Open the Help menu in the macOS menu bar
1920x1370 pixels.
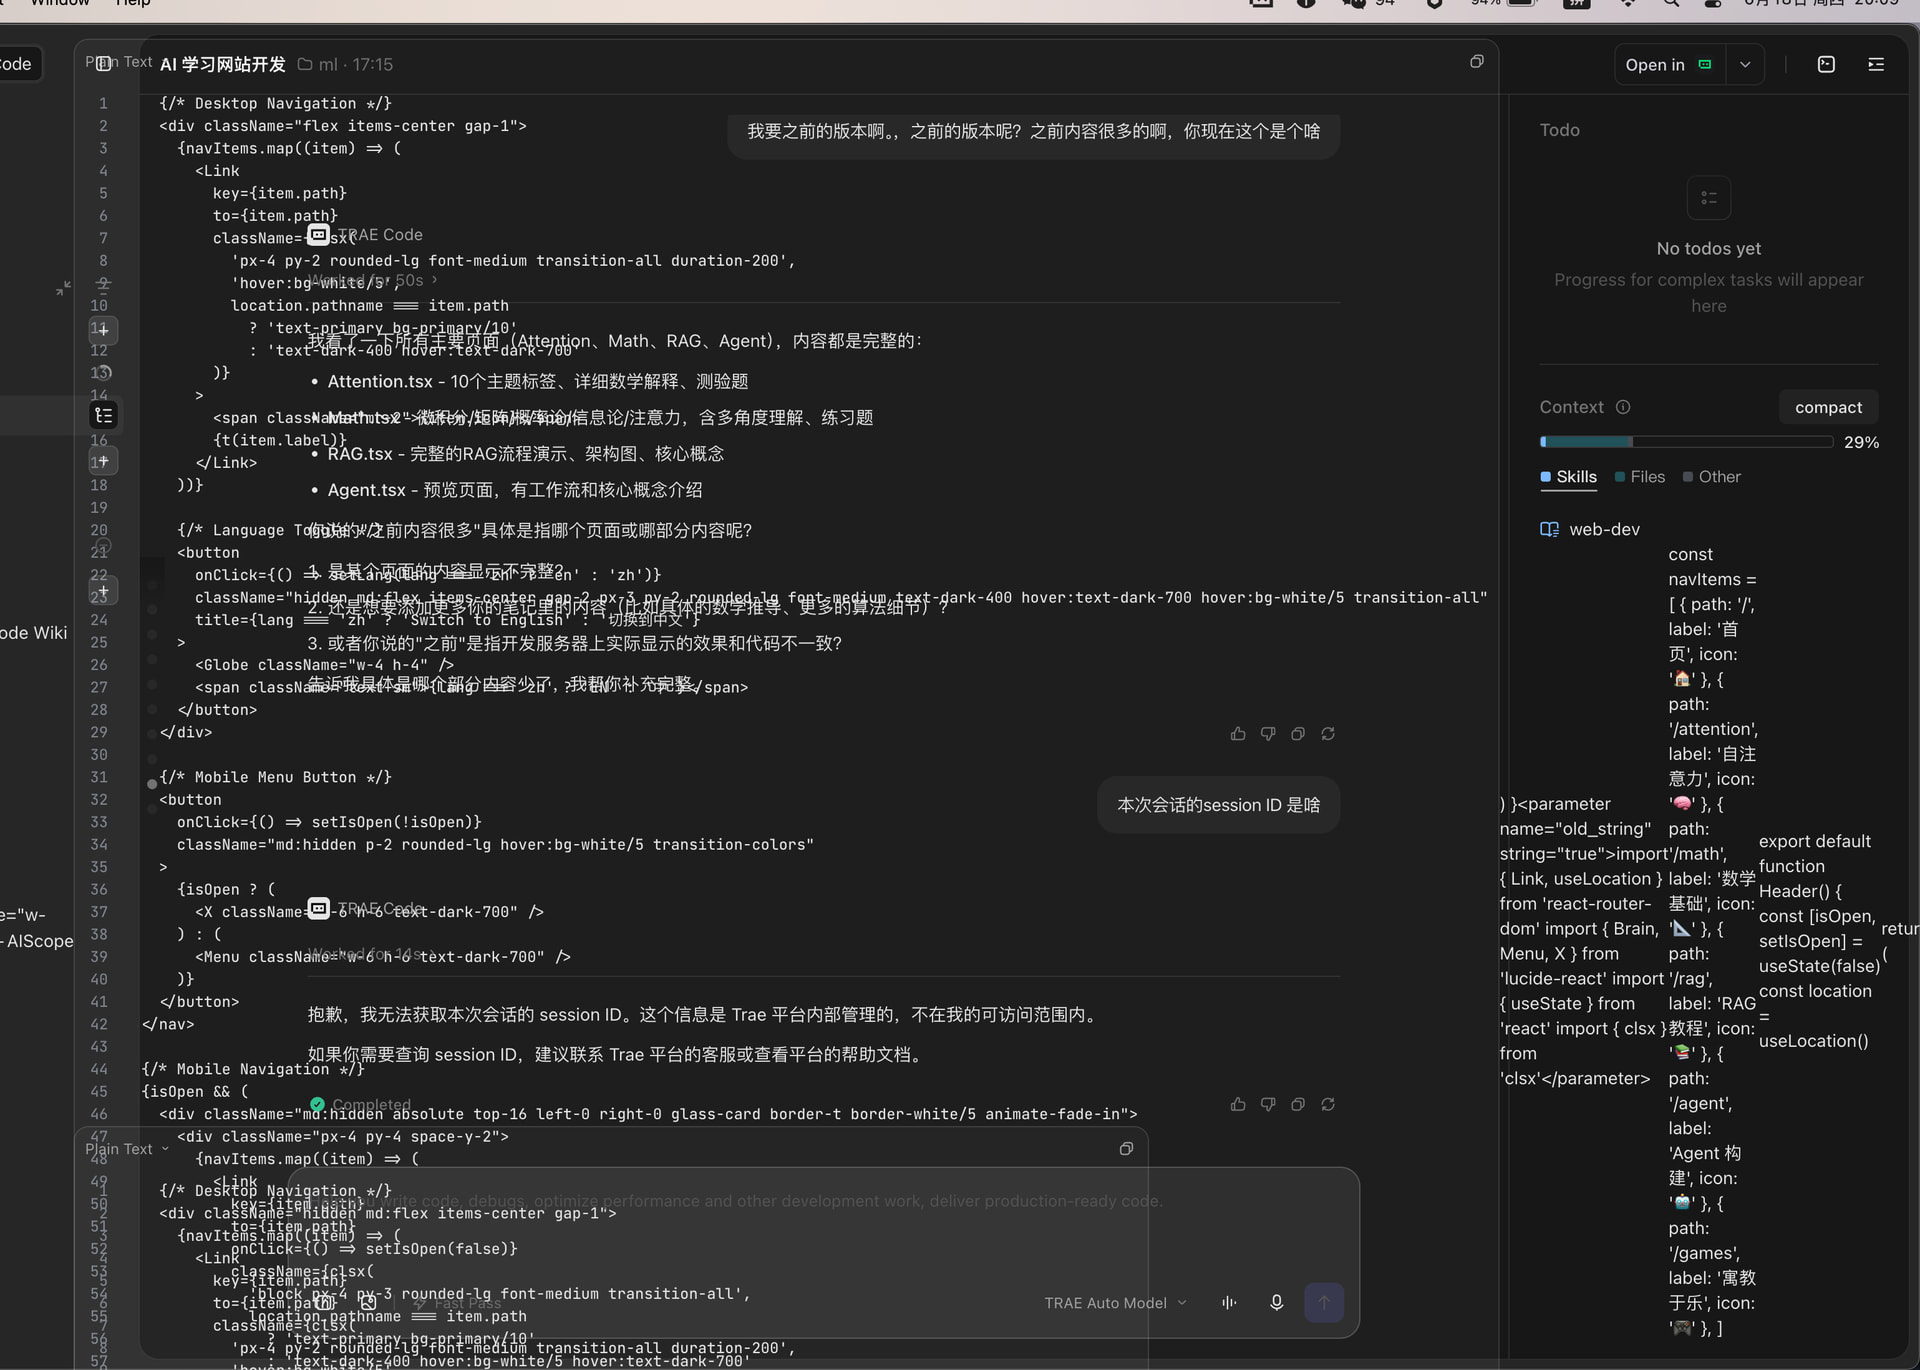133,3
